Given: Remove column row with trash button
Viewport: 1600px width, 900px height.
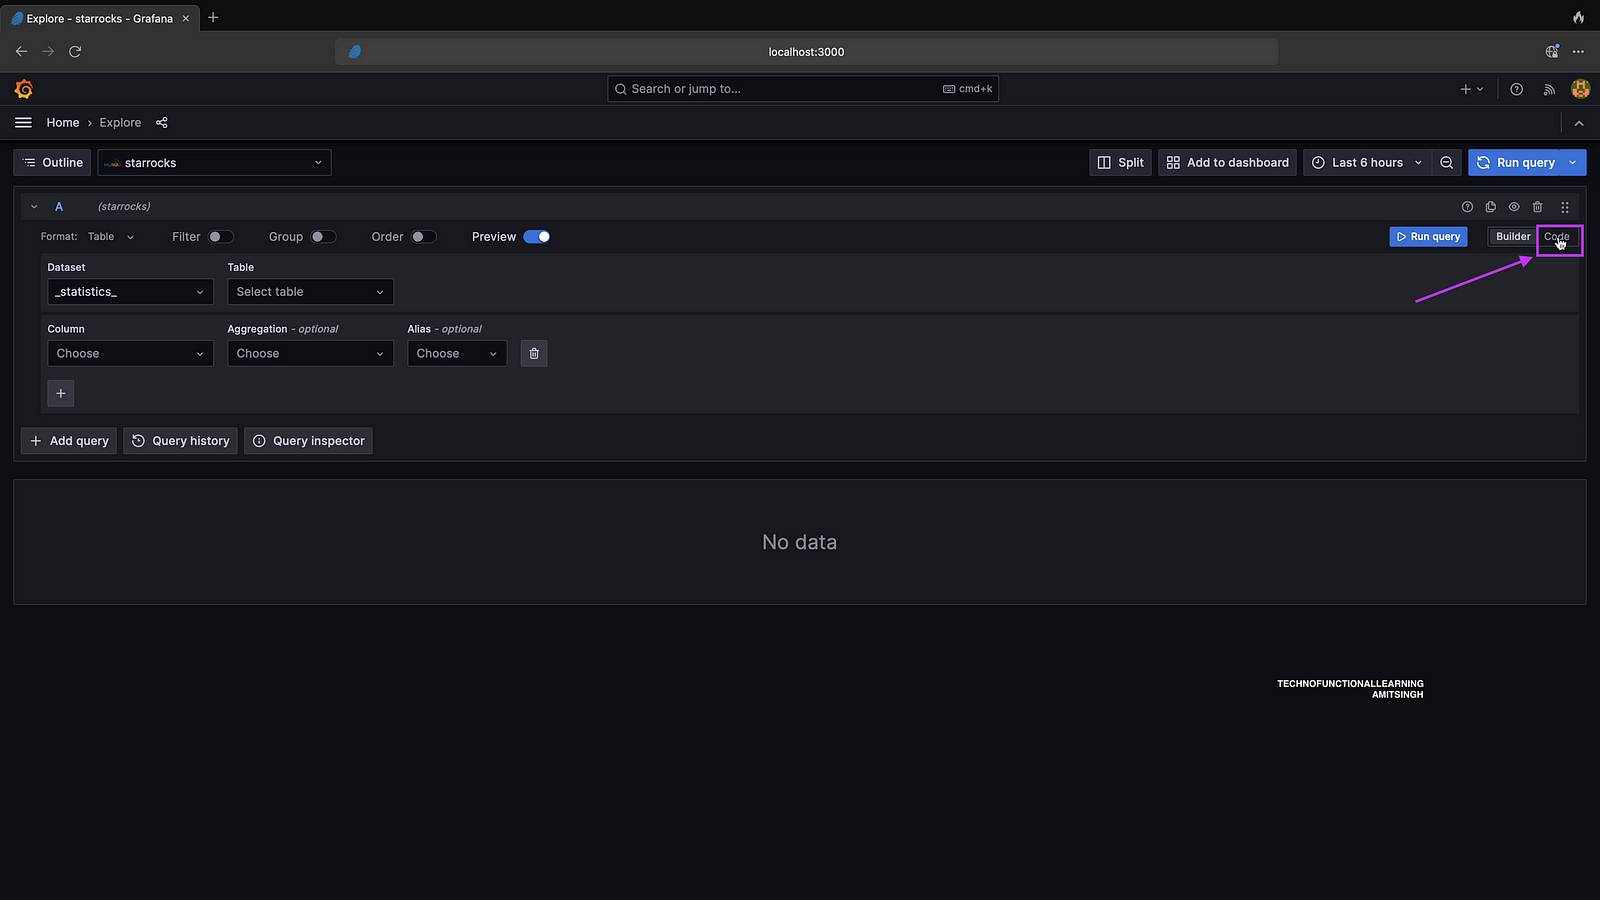Looking at the screenshot, I should [534, 354].
